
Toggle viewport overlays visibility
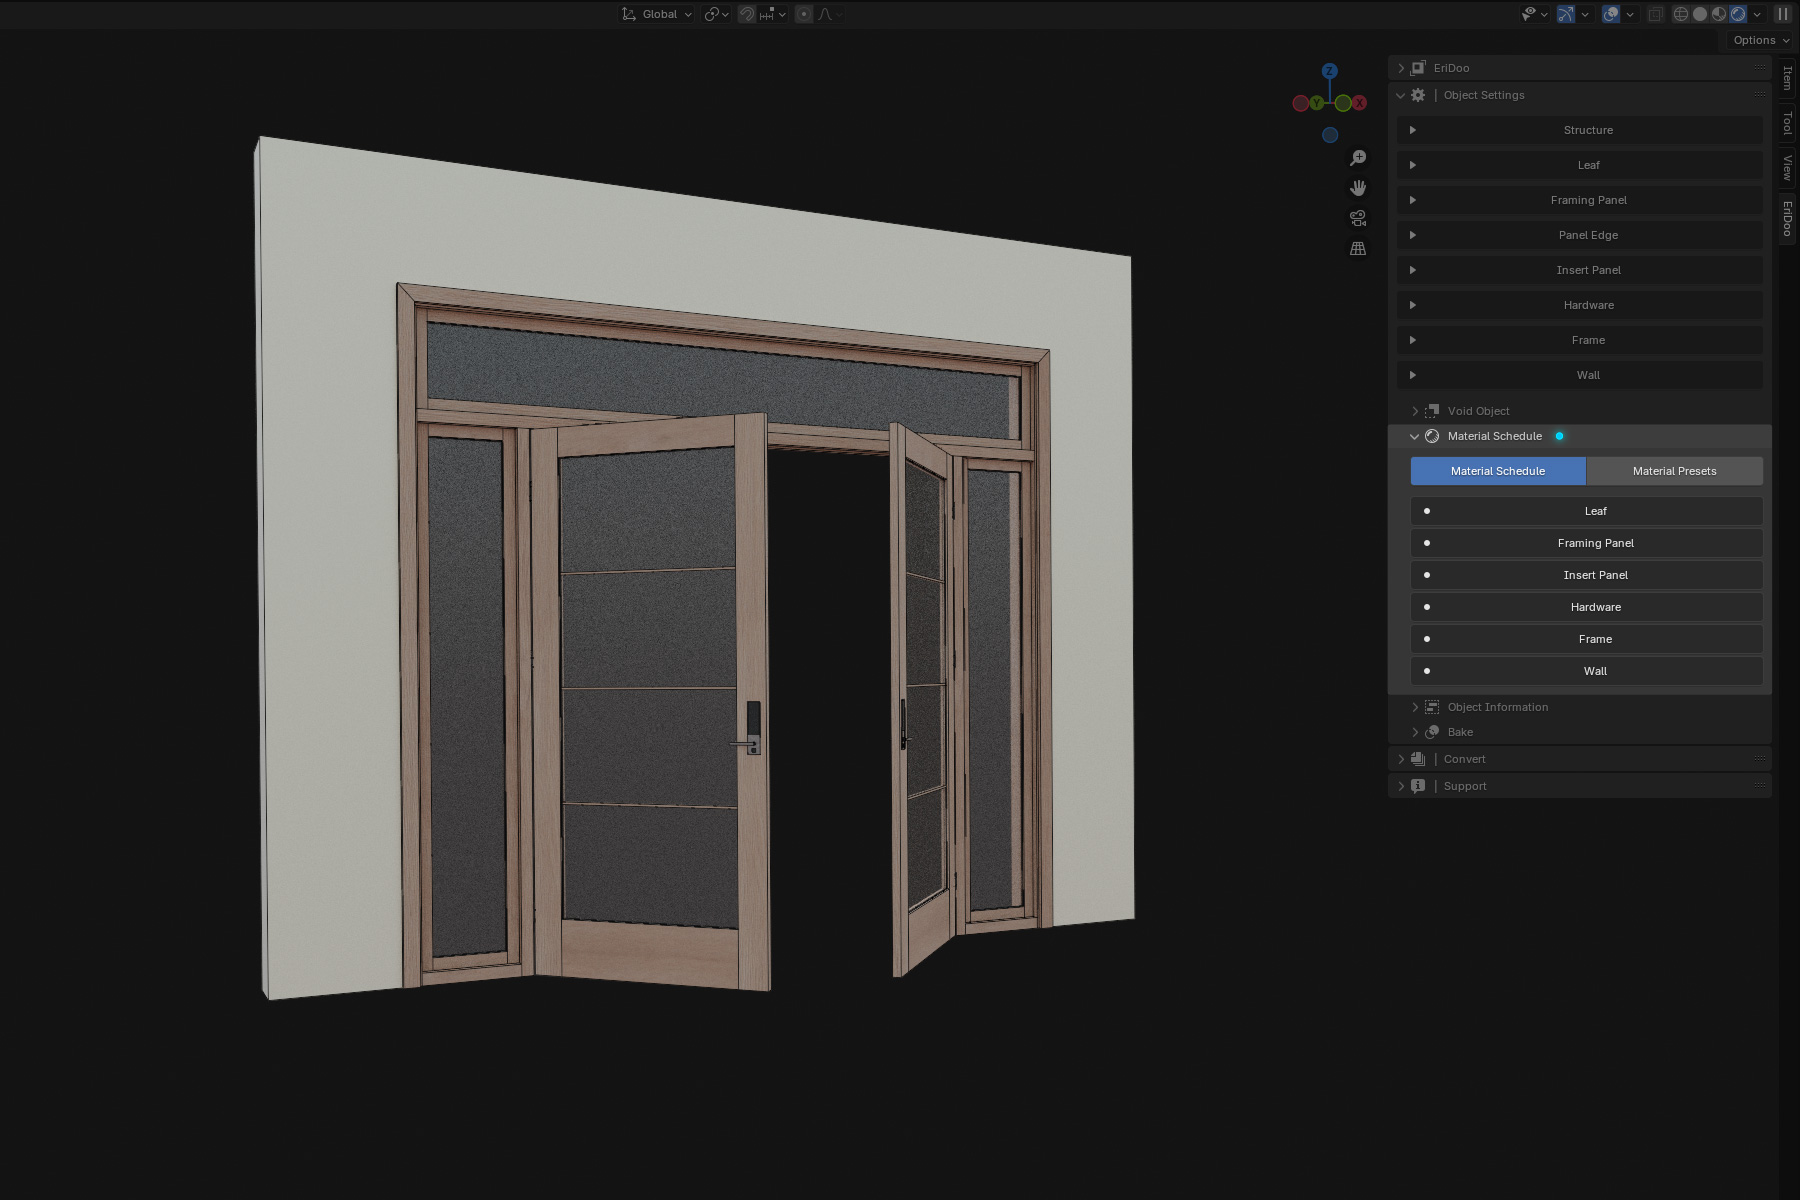click(1611, 14)
